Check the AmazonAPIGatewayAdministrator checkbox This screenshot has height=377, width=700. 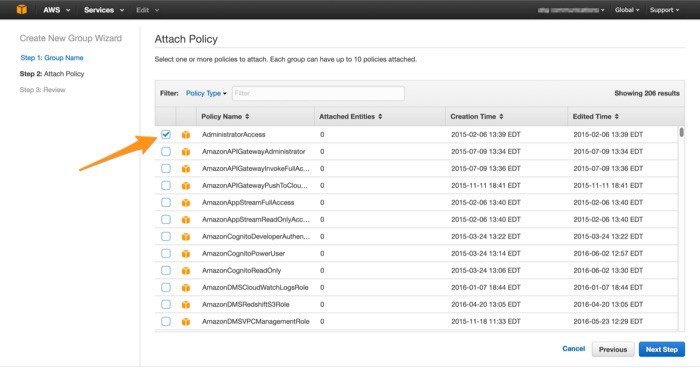[x=166, y=151]
